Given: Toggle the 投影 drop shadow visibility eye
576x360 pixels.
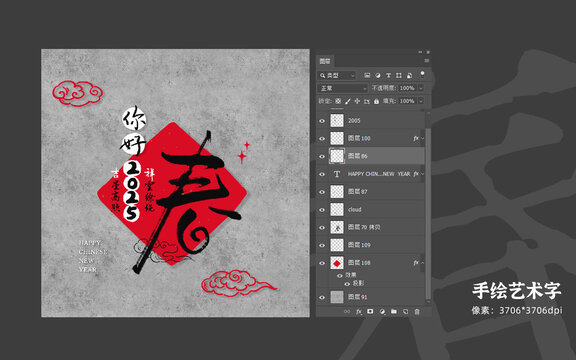Looking at the screenshot, I should coord(347,284).
